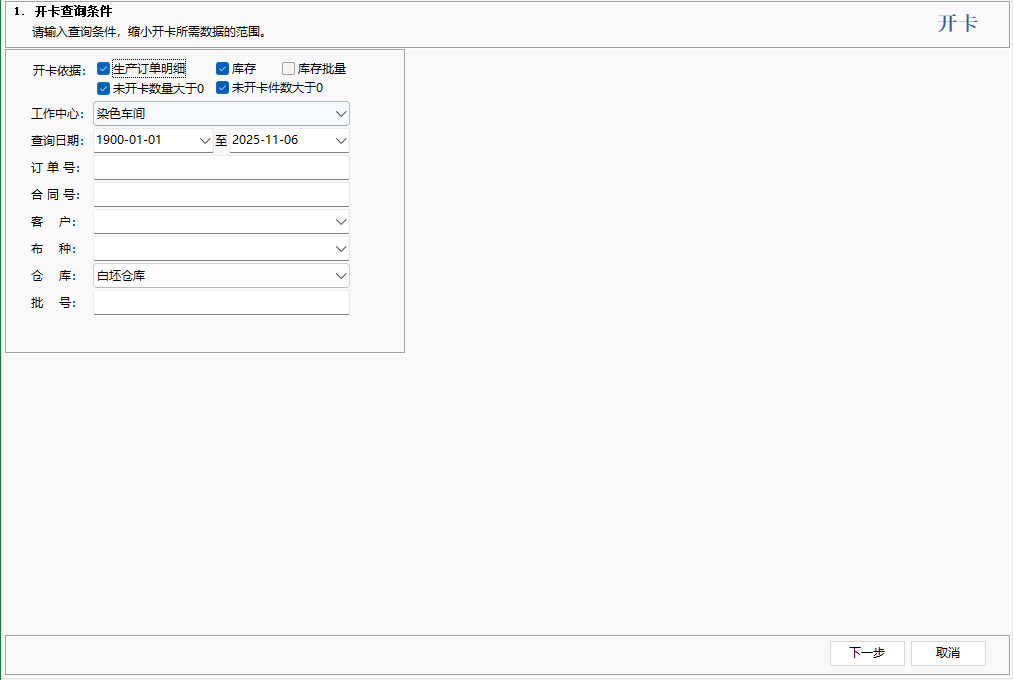The width and height of the screenshot is (1013, 680).
Task: Click inside the 布种 combo box field
Action: pos(212,249)
